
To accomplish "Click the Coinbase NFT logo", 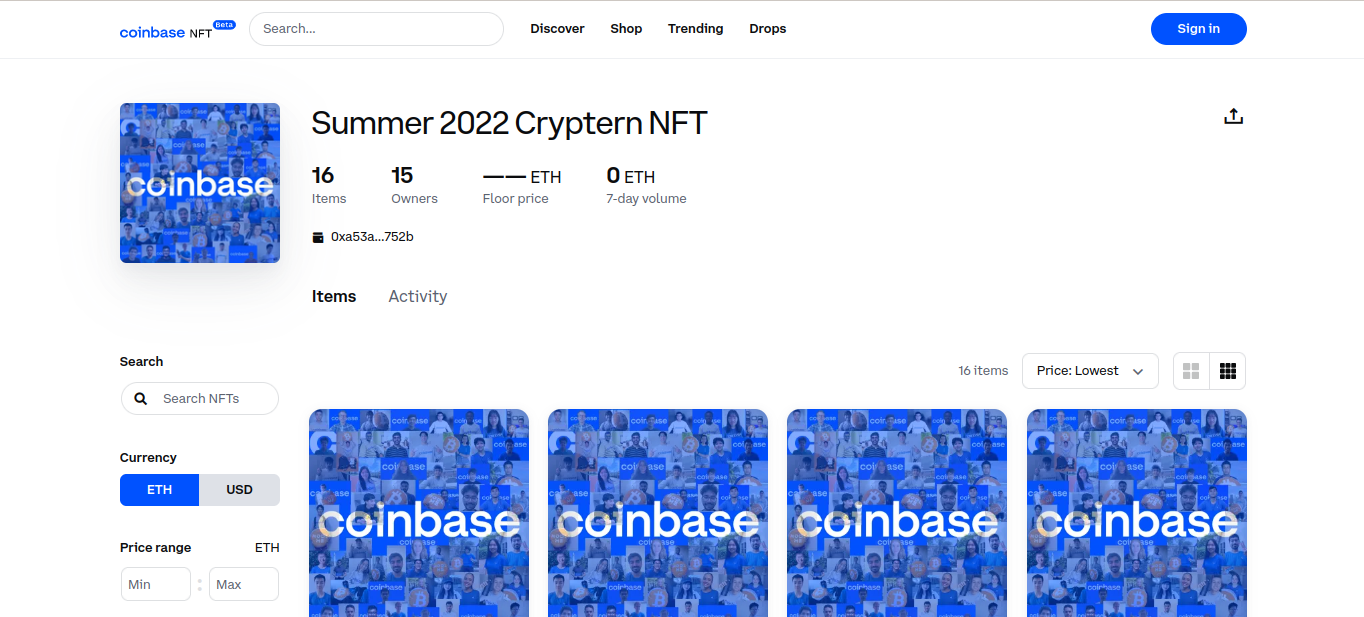I will pos(177,30).
